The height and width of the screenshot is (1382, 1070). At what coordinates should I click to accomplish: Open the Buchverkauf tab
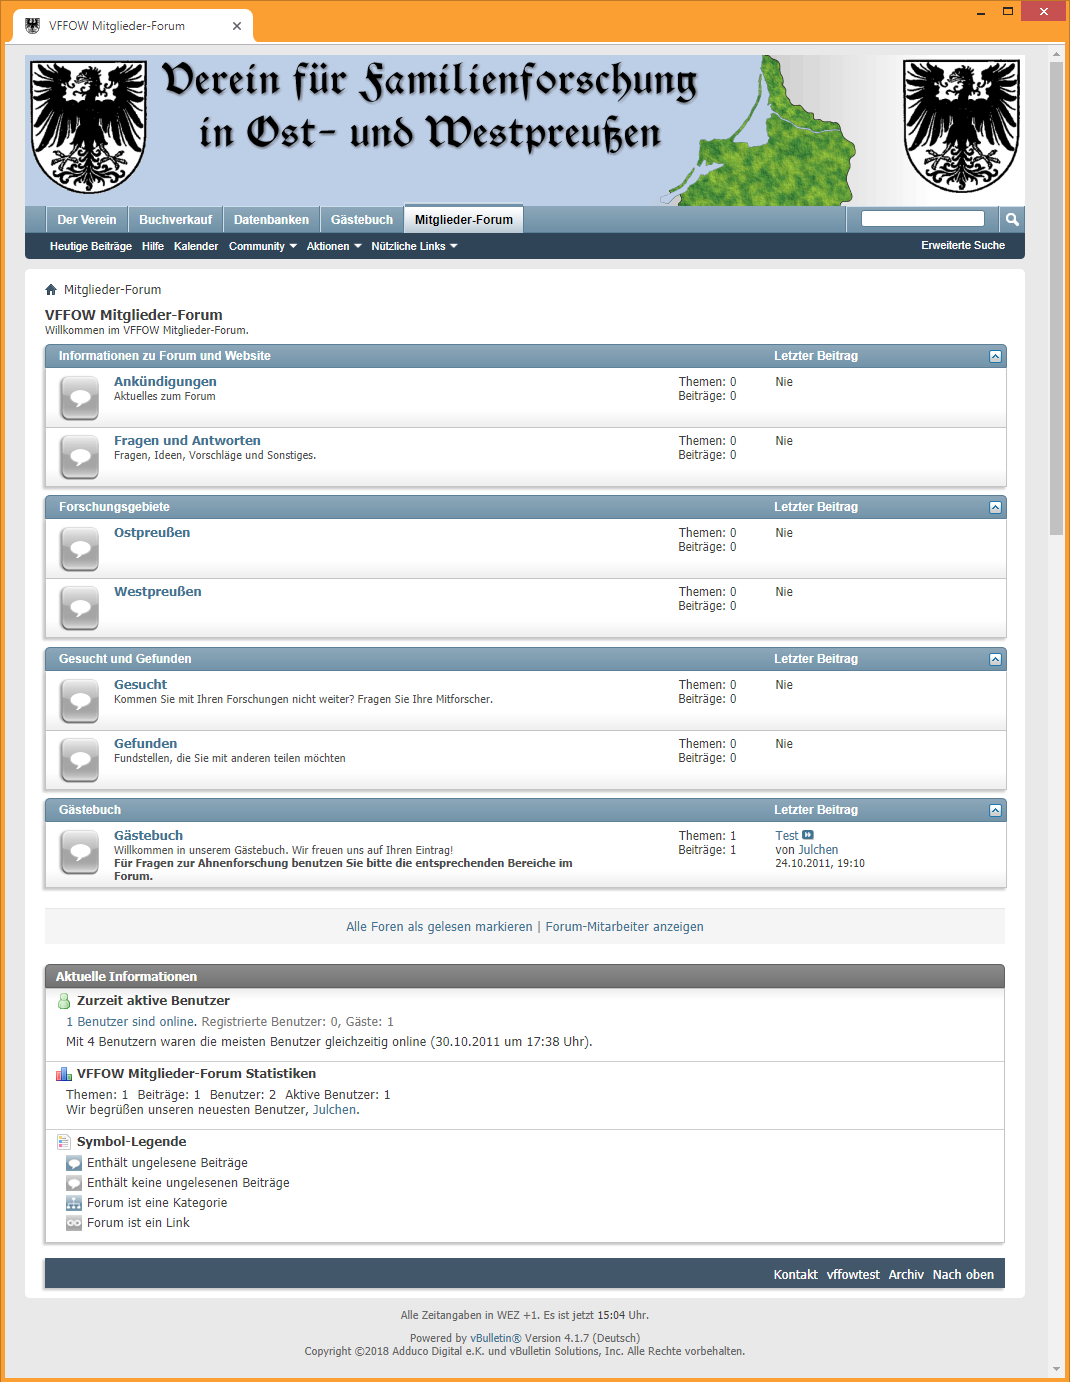(x=175, y=219)
